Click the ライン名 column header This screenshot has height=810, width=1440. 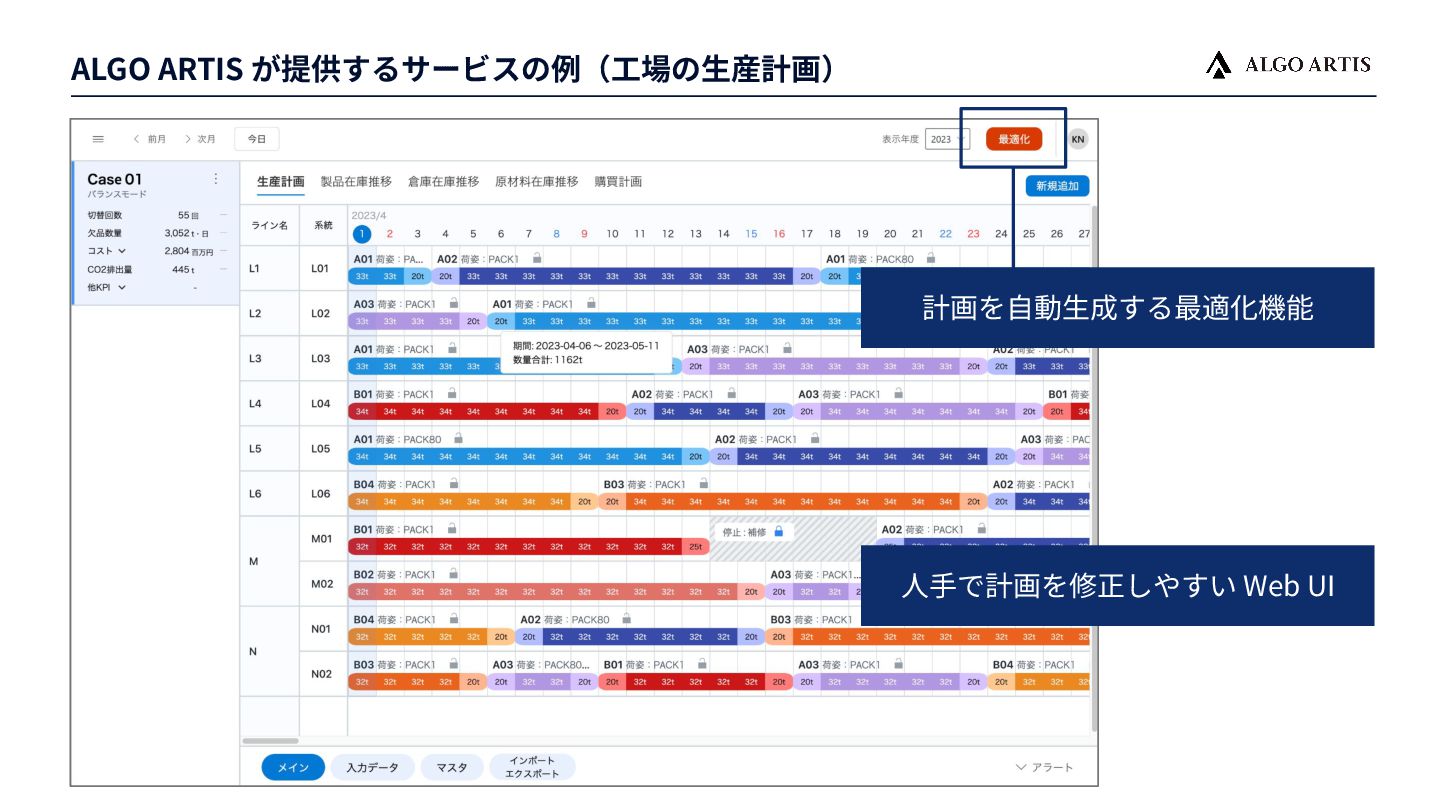coord(269,226)
